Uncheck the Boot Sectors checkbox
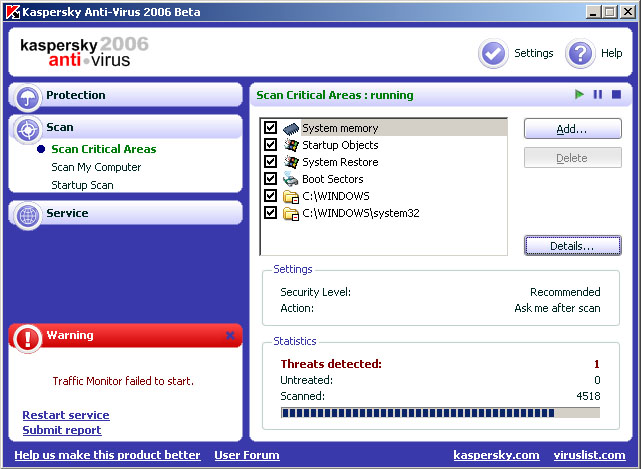Viewport: 641px width, 469px height. pos(270,179)
